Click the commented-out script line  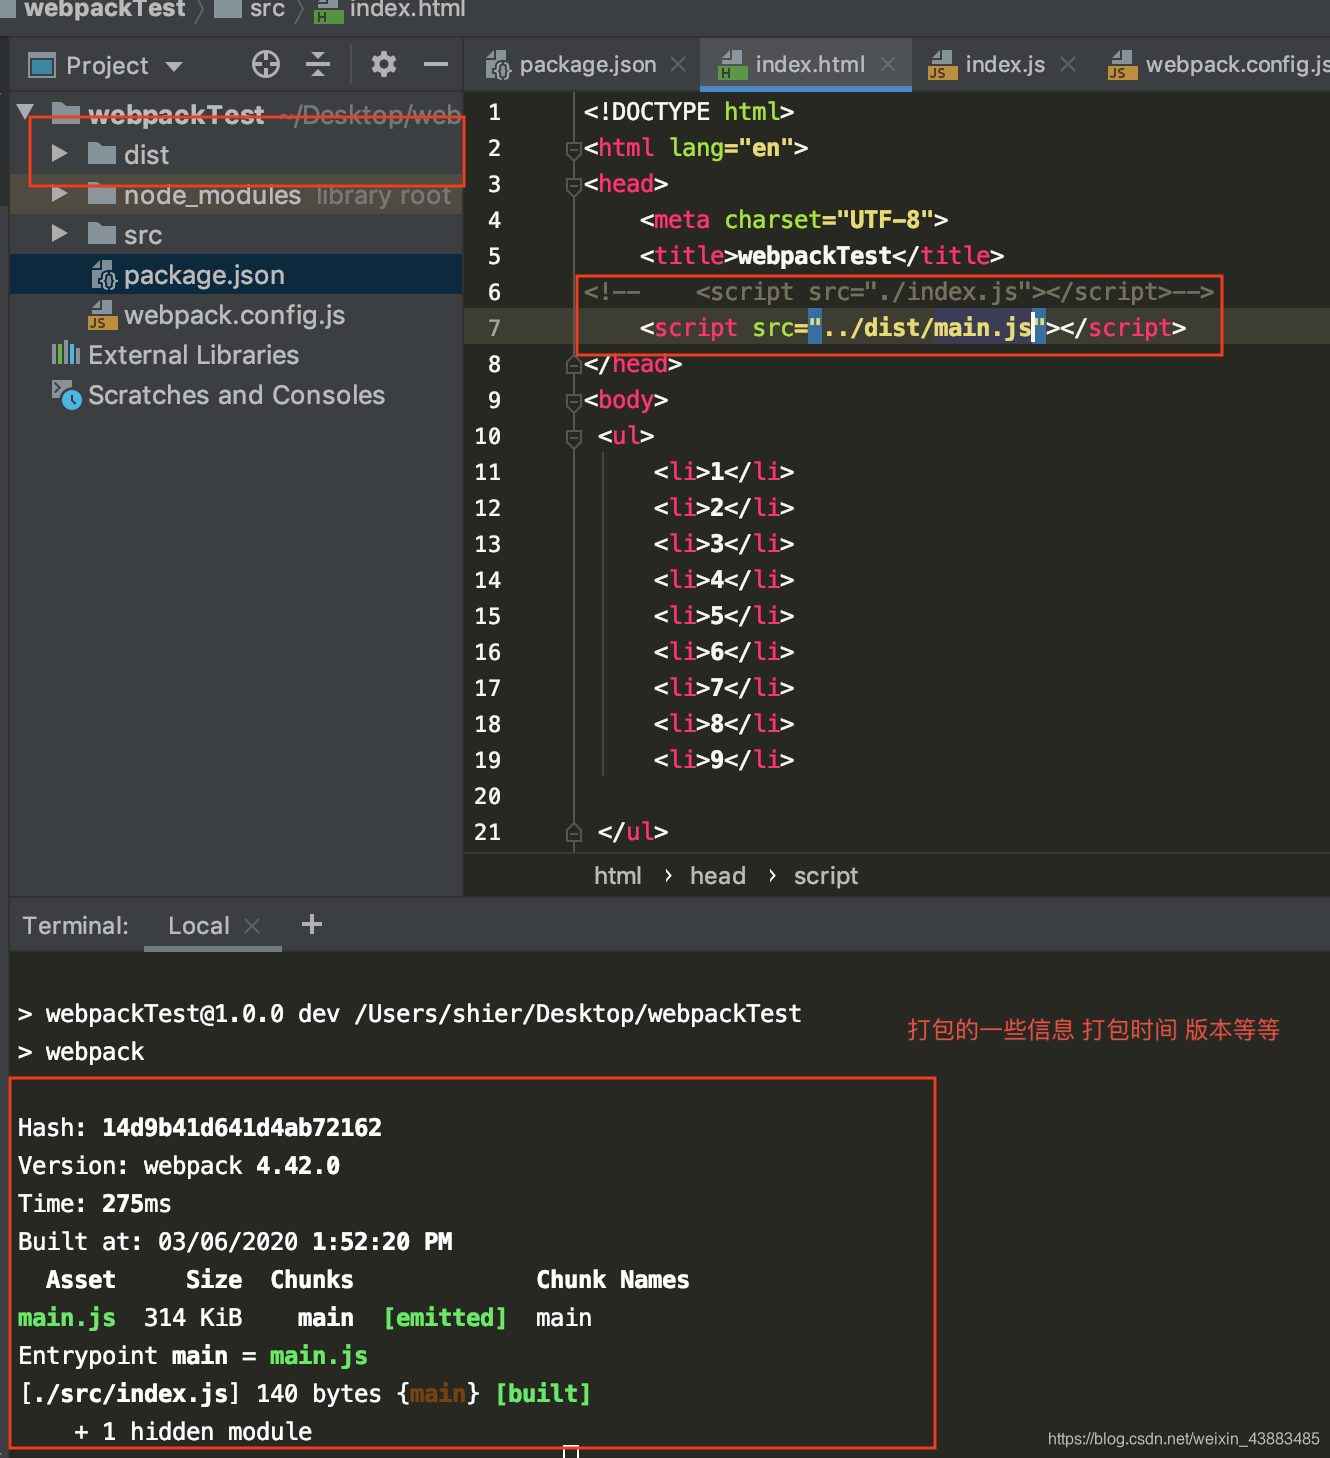(899, 292)
